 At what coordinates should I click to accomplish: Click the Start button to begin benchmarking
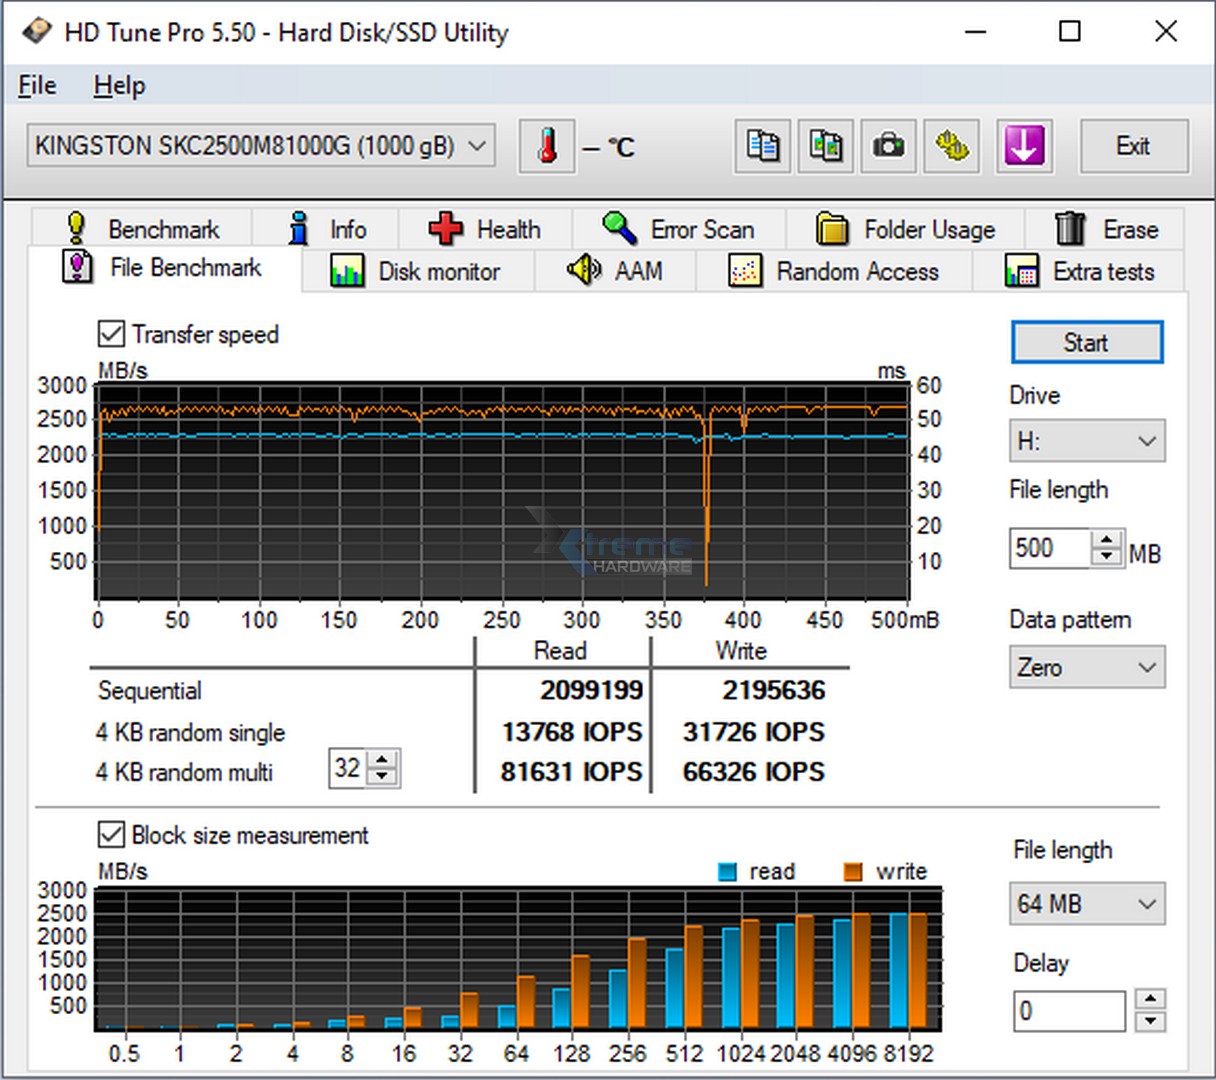pos(1086,342)
